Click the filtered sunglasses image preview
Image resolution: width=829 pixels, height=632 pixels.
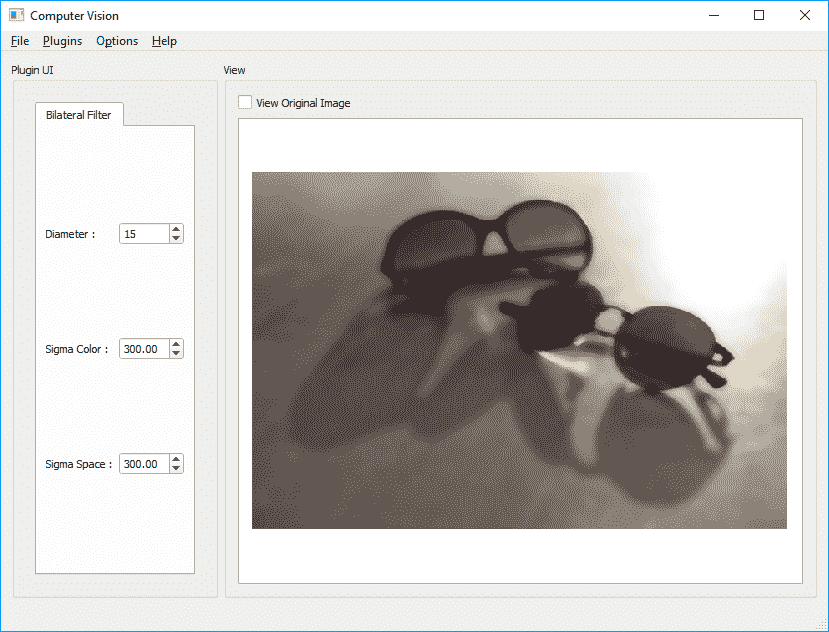(x=519, y=350)
